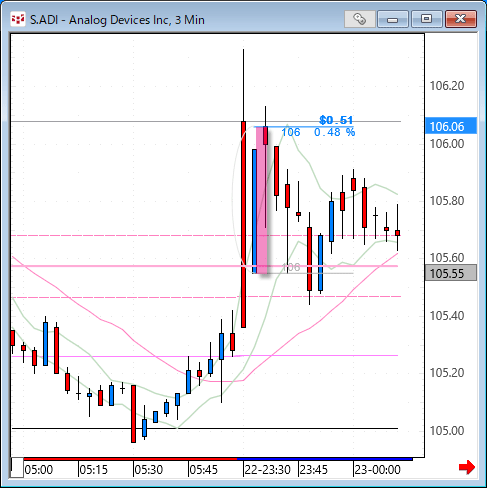Click the chart link chain icon
Image resolution: width=487 pixels, height=488 pixels.
pyautogui.click(x=359, y=19)
